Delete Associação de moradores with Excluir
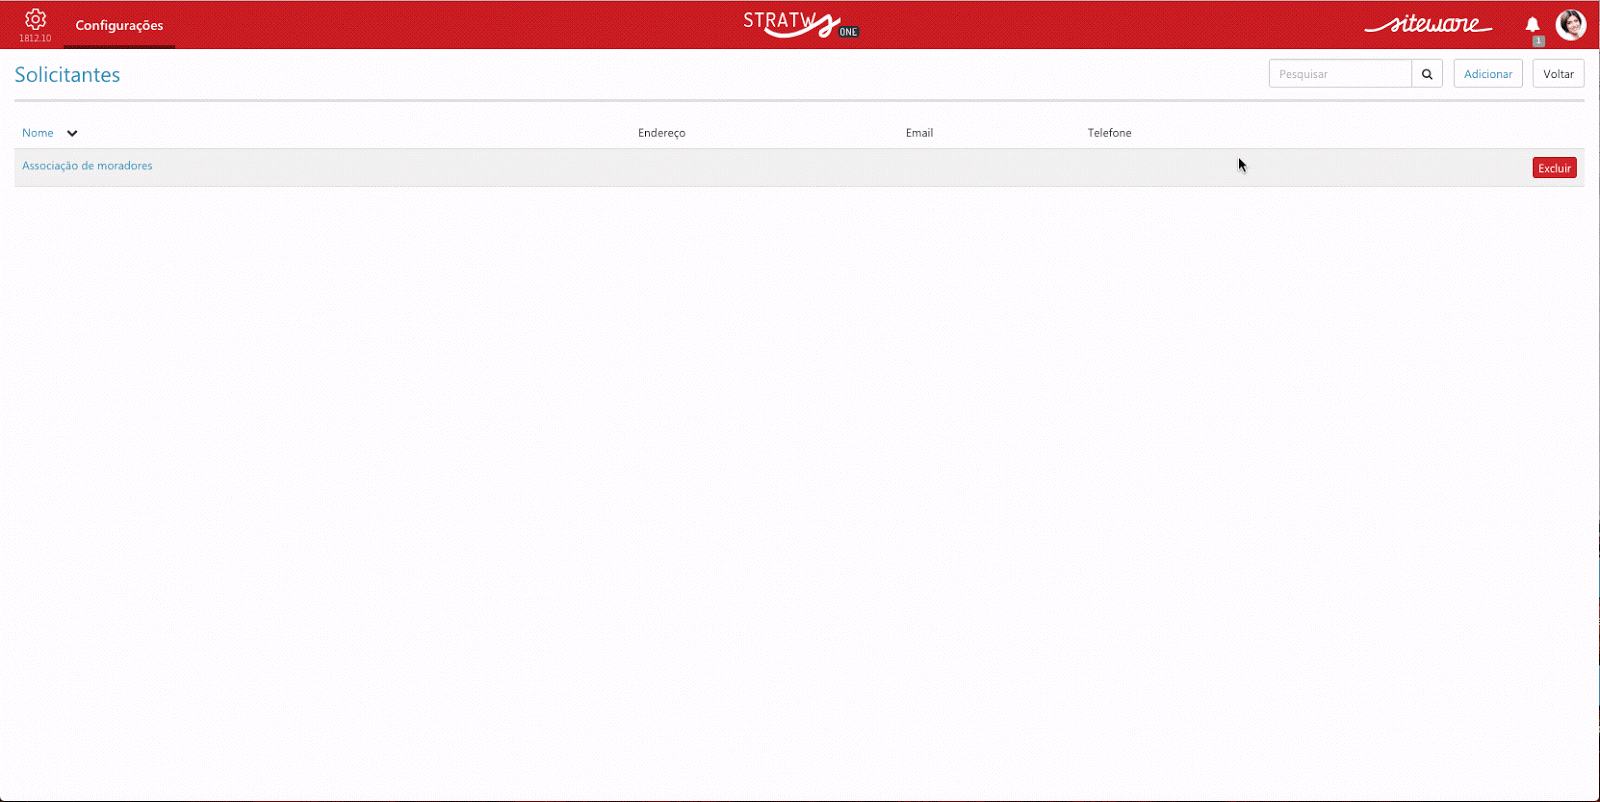Screen dimensions: 1600x802 point(1554,168)
